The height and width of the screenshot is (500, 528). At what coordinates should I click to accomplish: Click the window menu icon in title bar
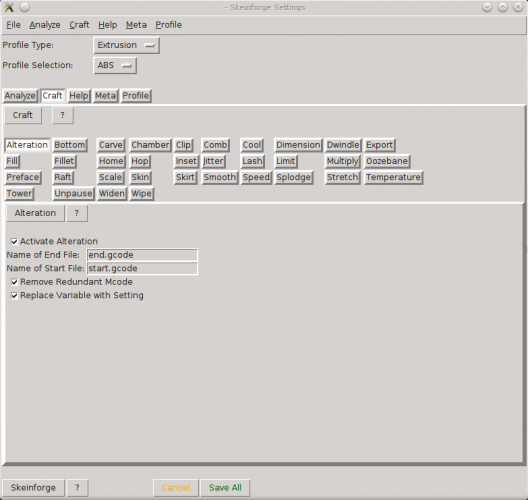click(x=9, y=7)
